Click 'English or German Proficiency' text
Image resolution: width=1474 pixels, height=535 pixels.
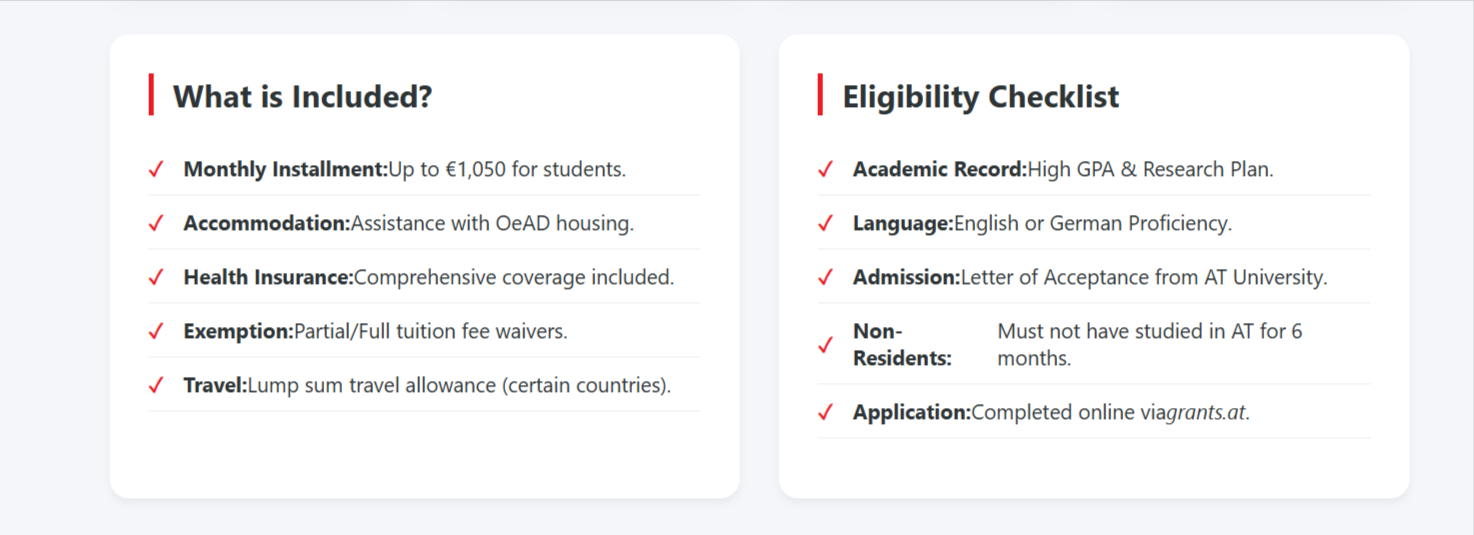pos(1092,223)
